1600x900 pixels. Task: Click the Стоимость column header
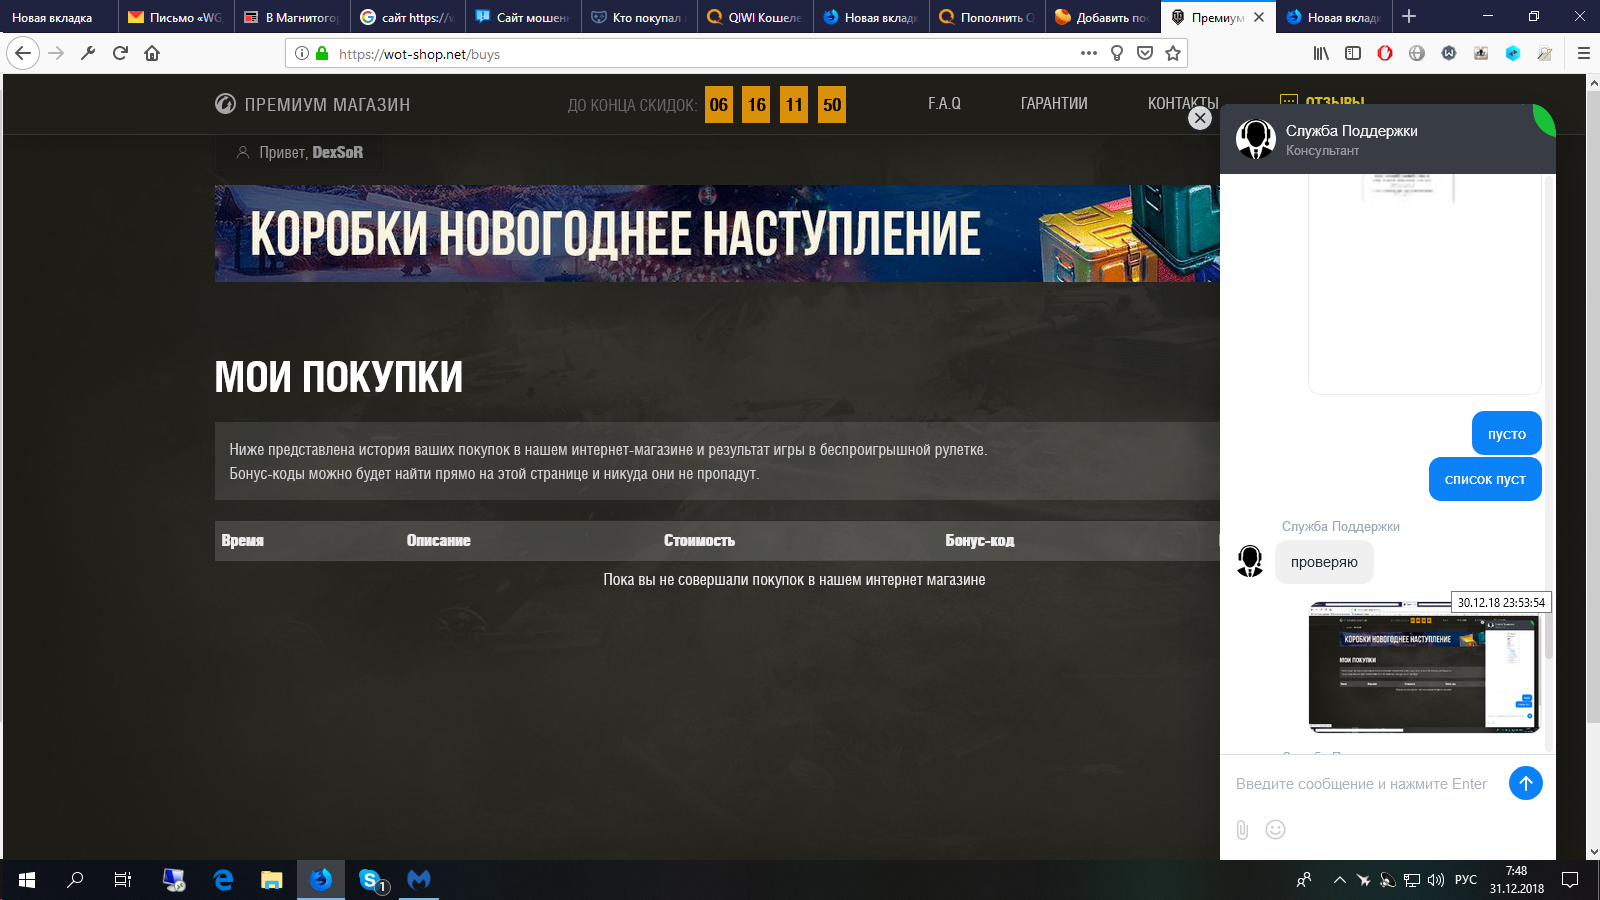point(699,540)
